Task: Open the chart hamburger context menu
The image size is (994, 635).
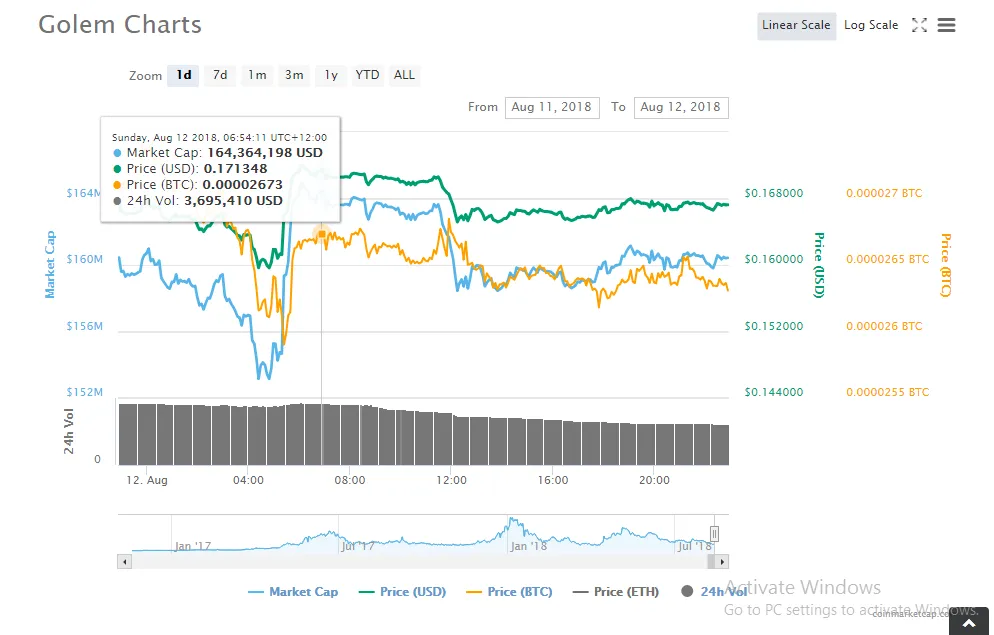Action: [x=946, y=25]
